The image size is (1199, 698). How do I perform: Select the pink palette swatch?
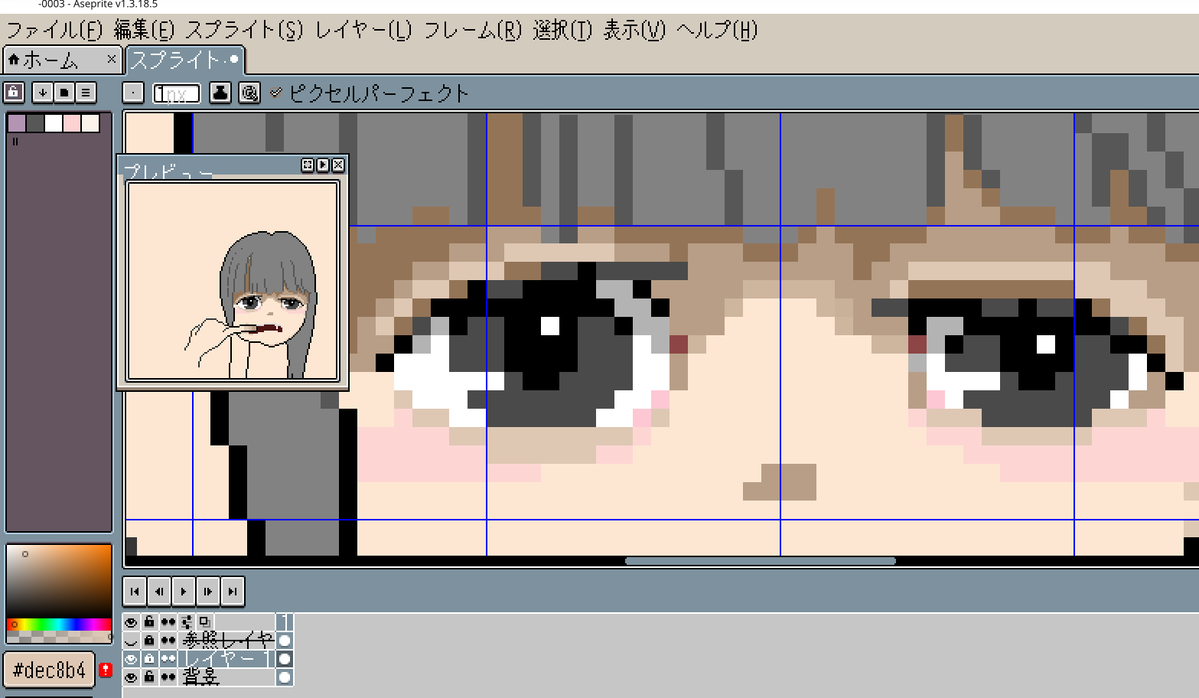pos(72,123)
